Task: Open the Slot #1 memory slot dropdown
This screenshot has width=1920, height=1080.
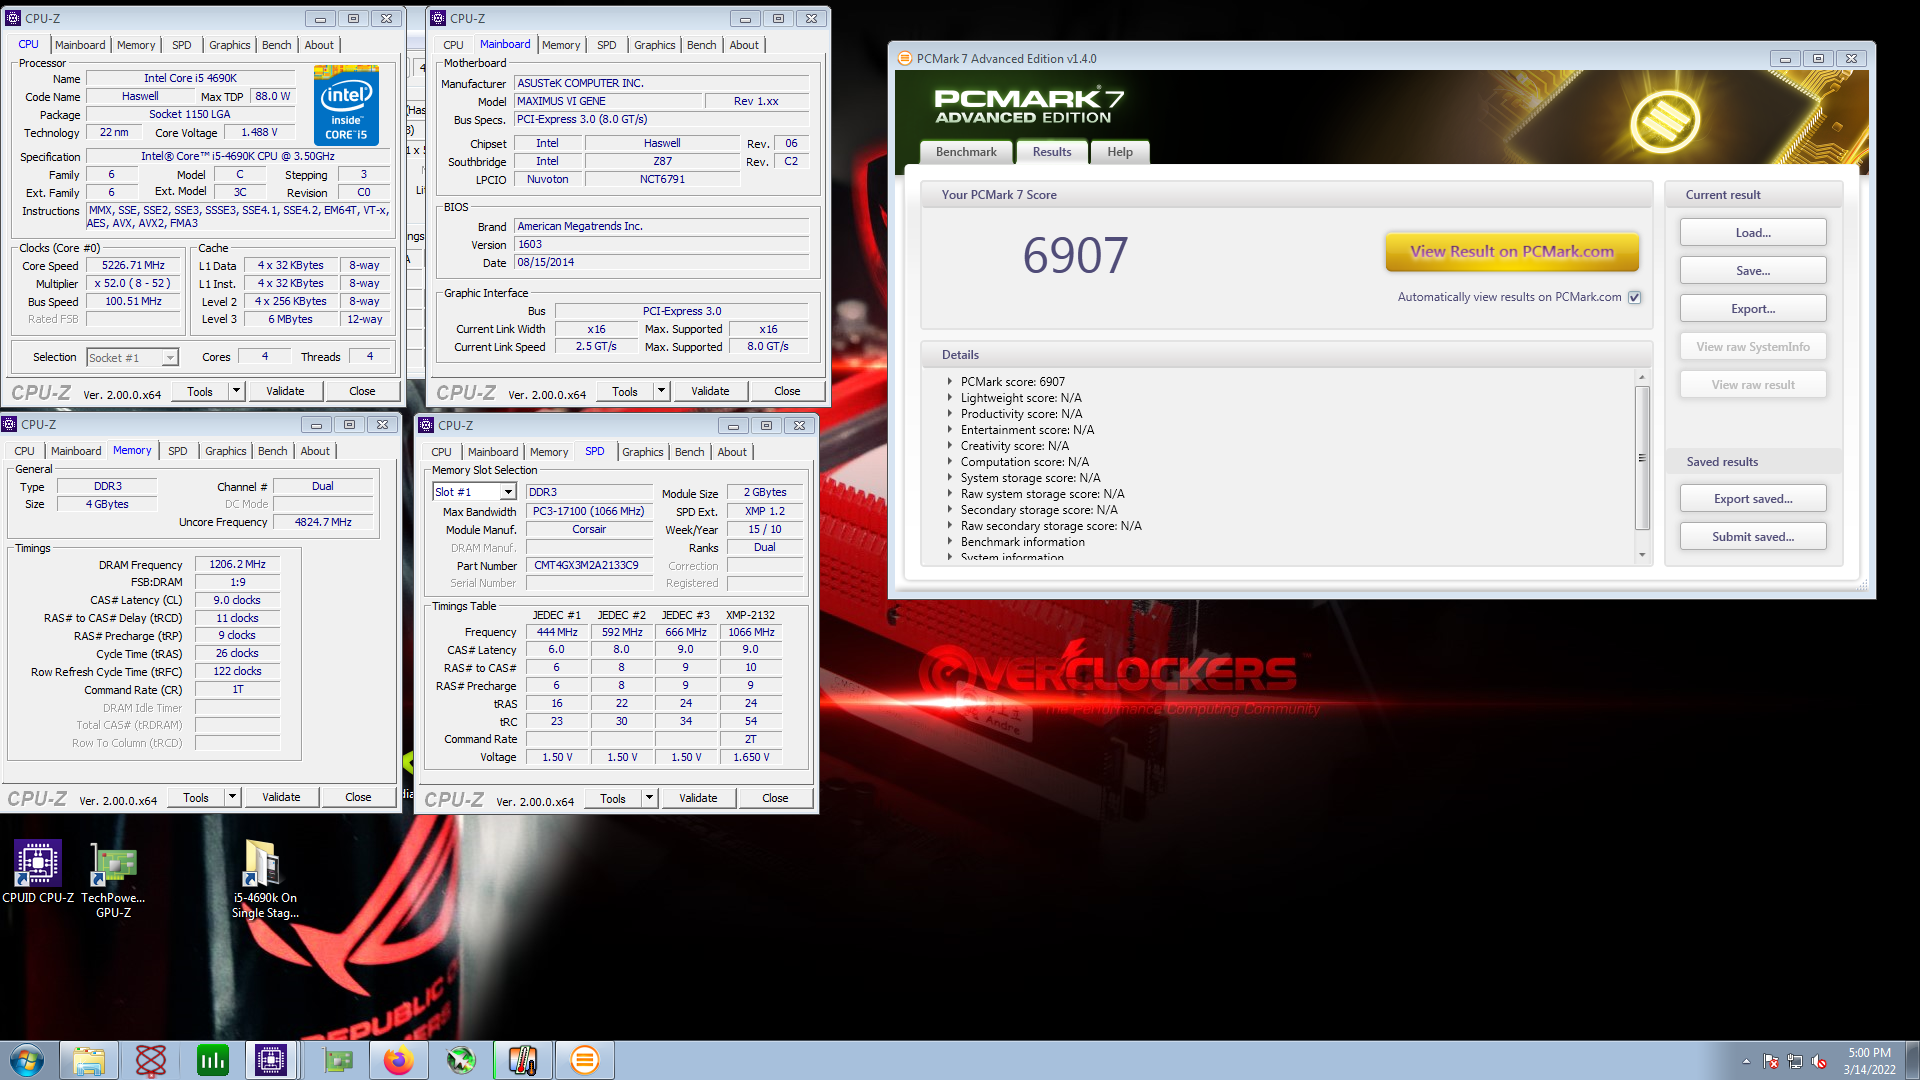Action: pyautogui.click(x=508, y=492)
